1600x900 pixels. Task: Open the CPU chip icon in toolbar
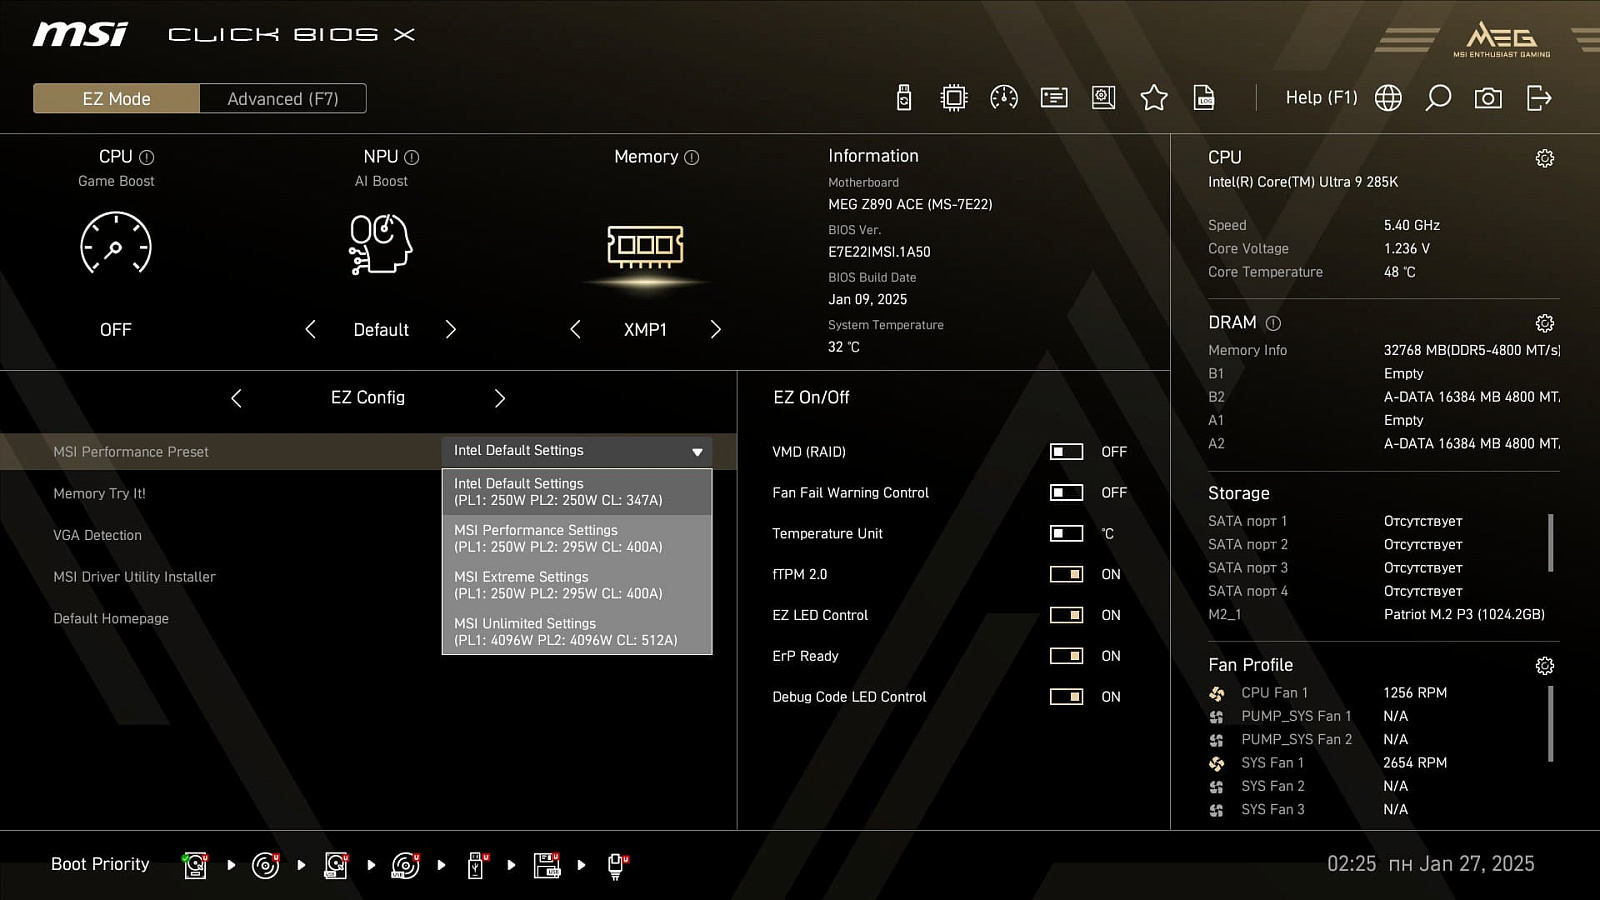click(954, 98)
